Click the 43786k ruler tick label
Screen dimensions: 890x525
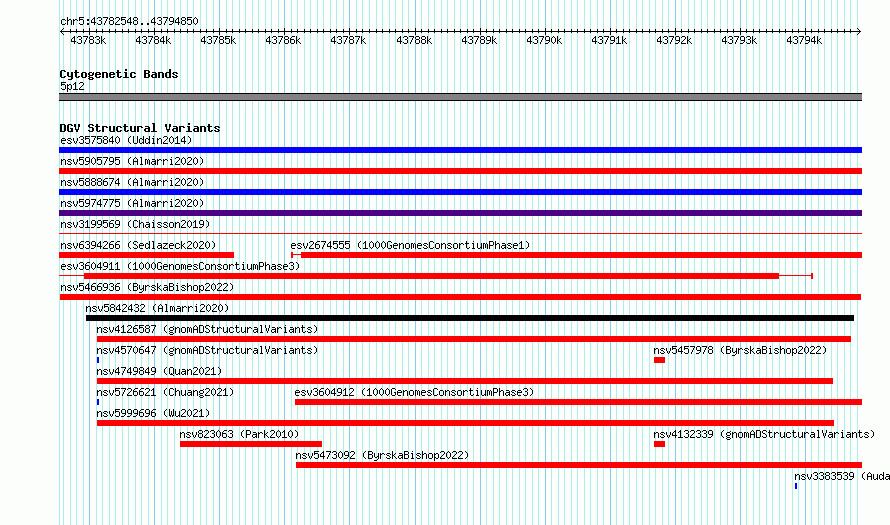point(283,40)
